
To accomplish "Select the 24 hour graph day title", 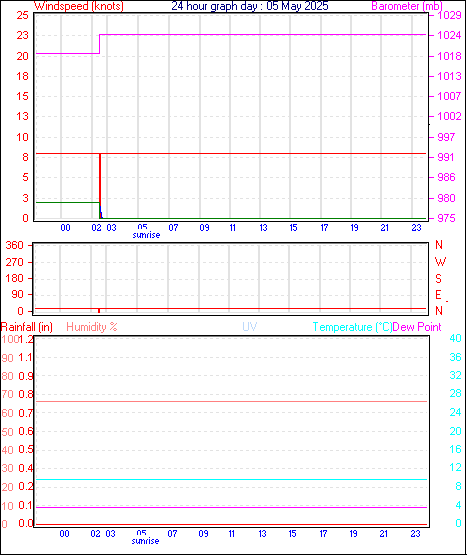I will (250, 6).
